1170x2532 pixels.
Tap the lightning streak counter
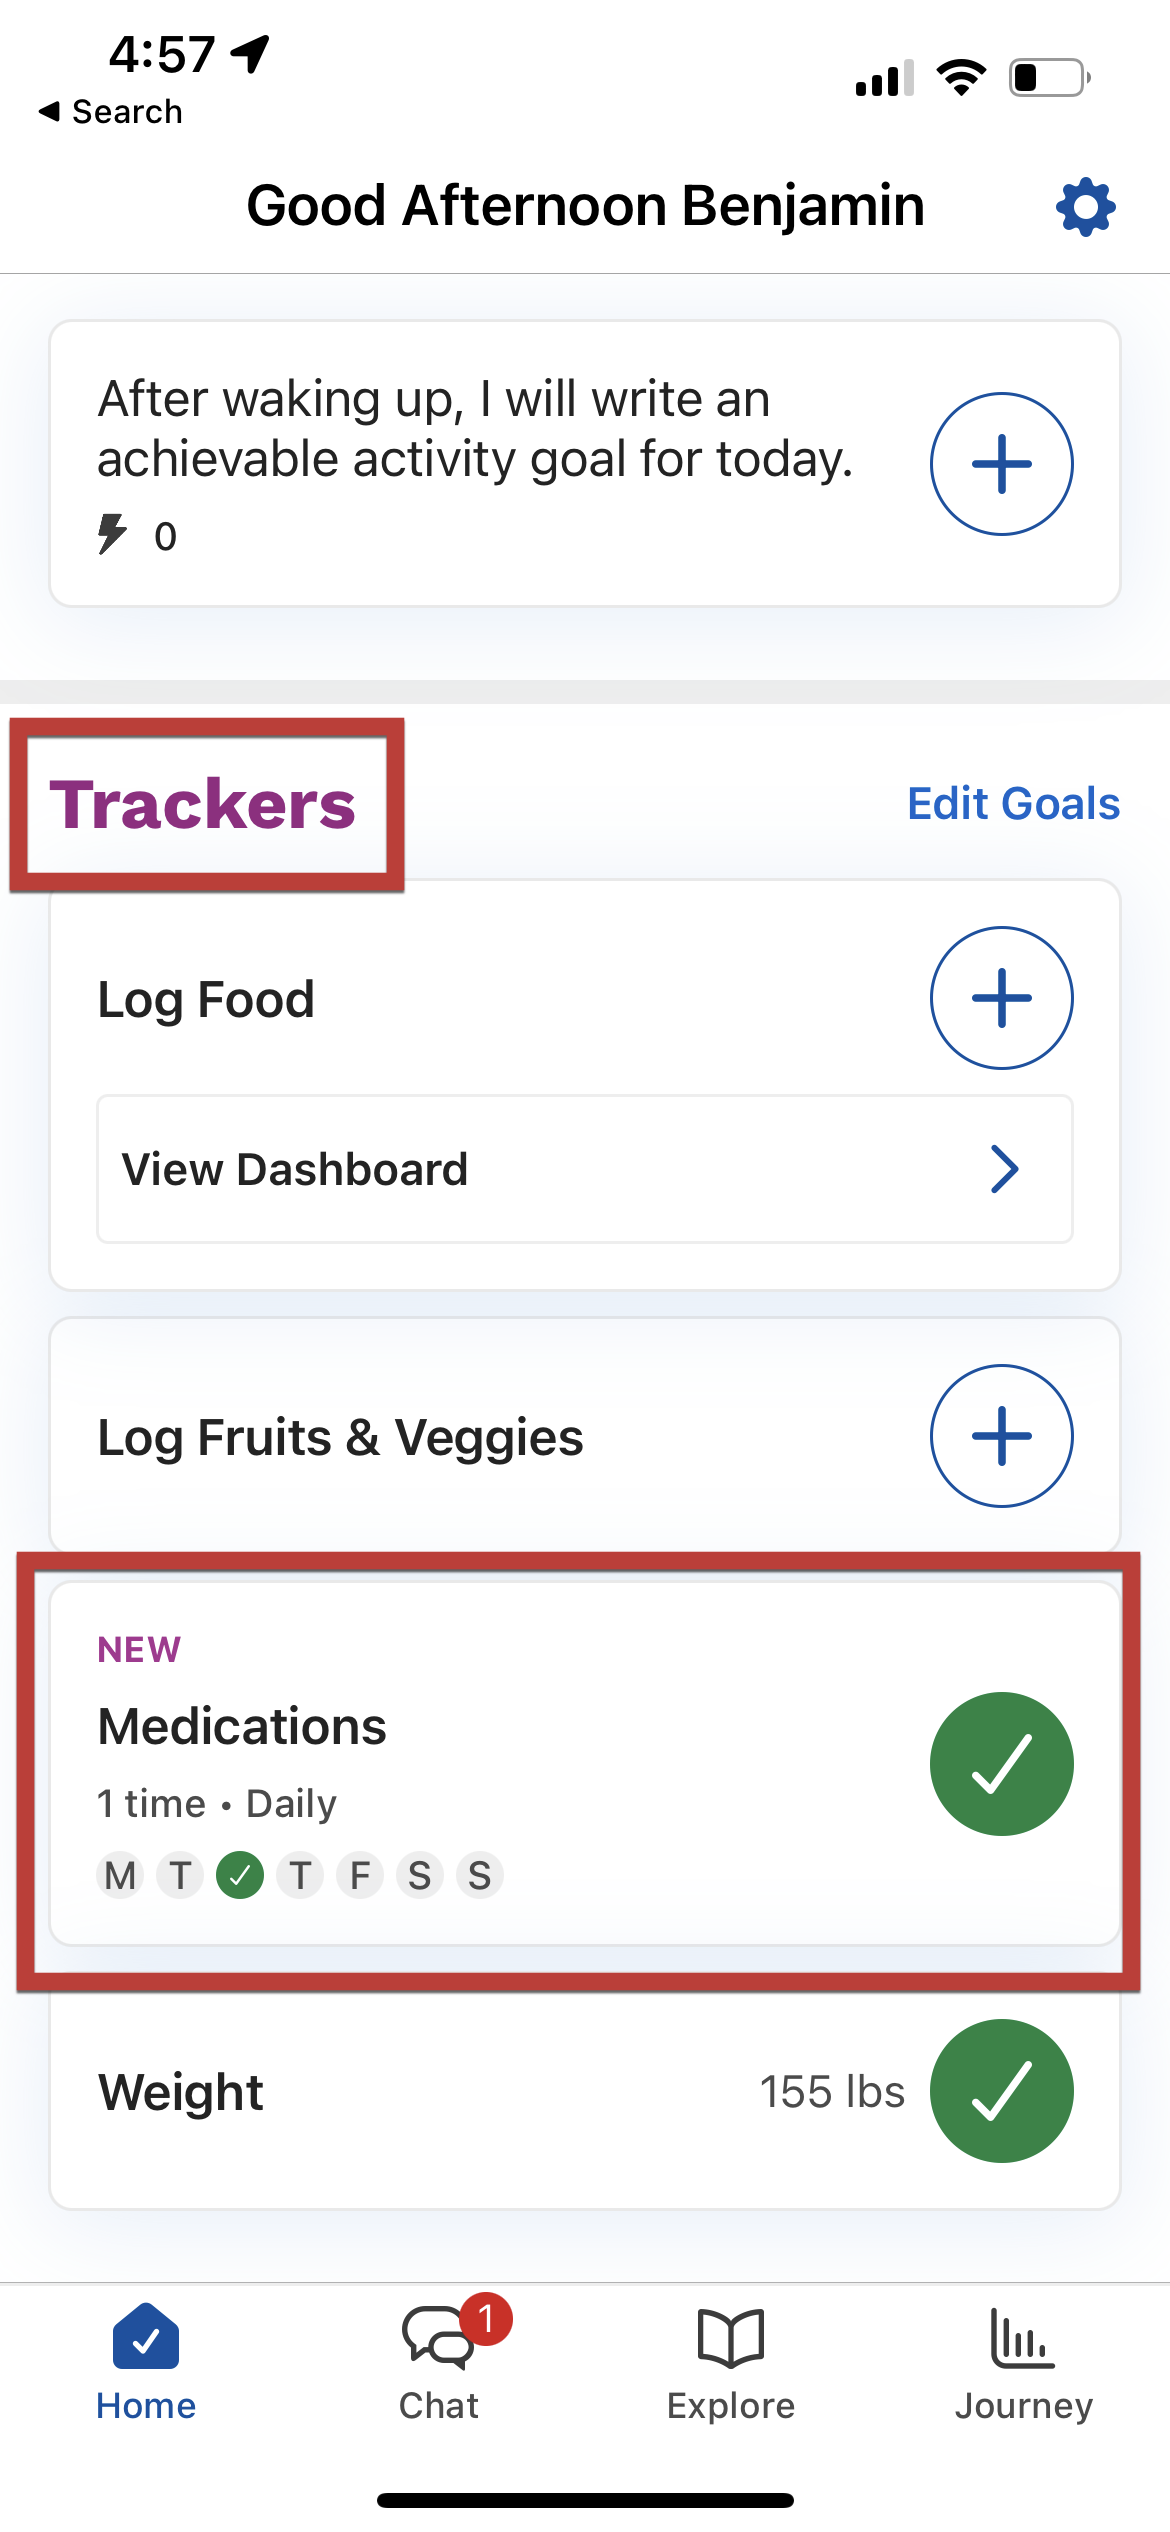[x=137, y=535]
